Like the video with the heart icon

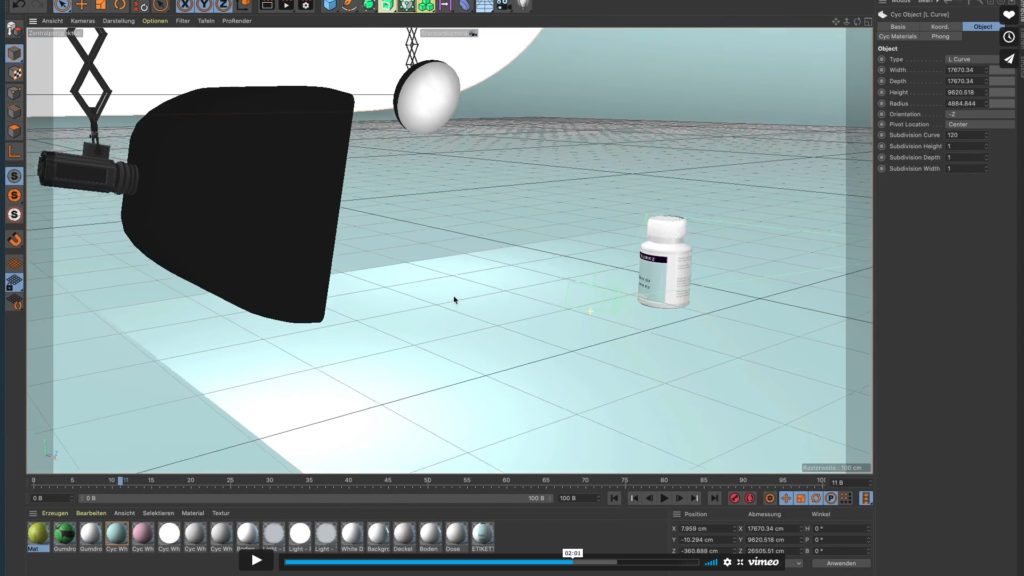(1008, 15)
